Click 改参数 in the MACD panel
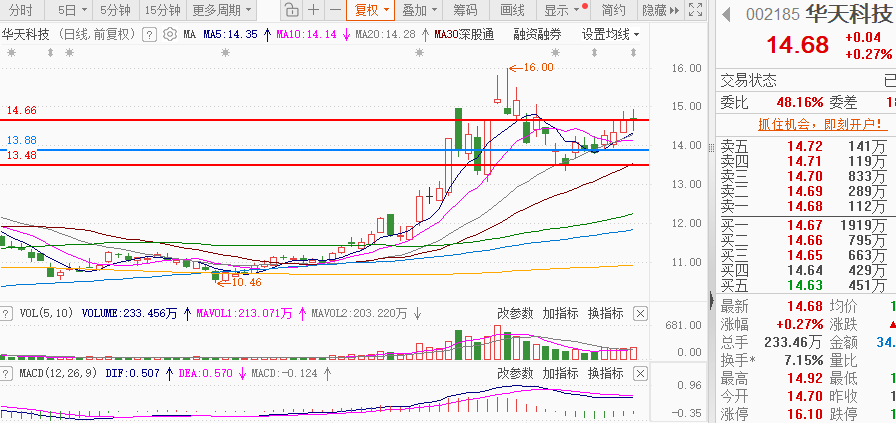This screenshot has width=896, height=423. [x=515, y=374]
